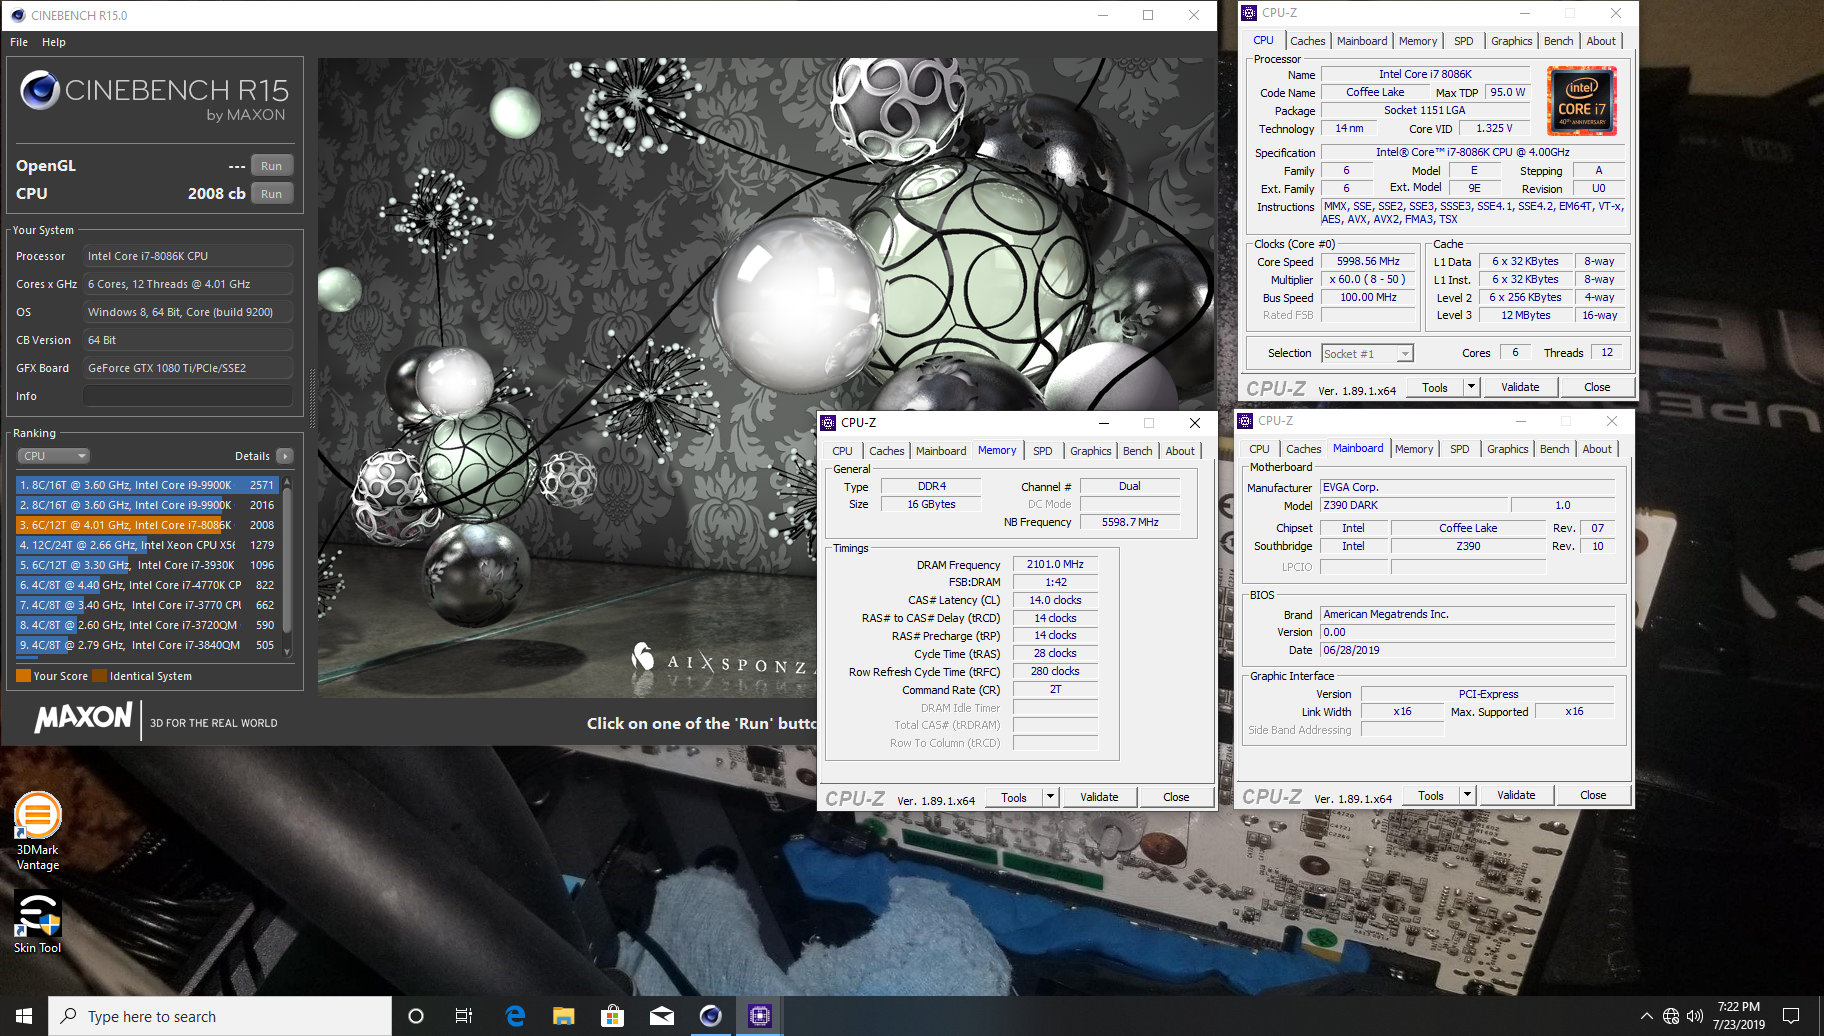
Task: Click Tools button in Memory CPU-Z window
Action: point(1014,797)
